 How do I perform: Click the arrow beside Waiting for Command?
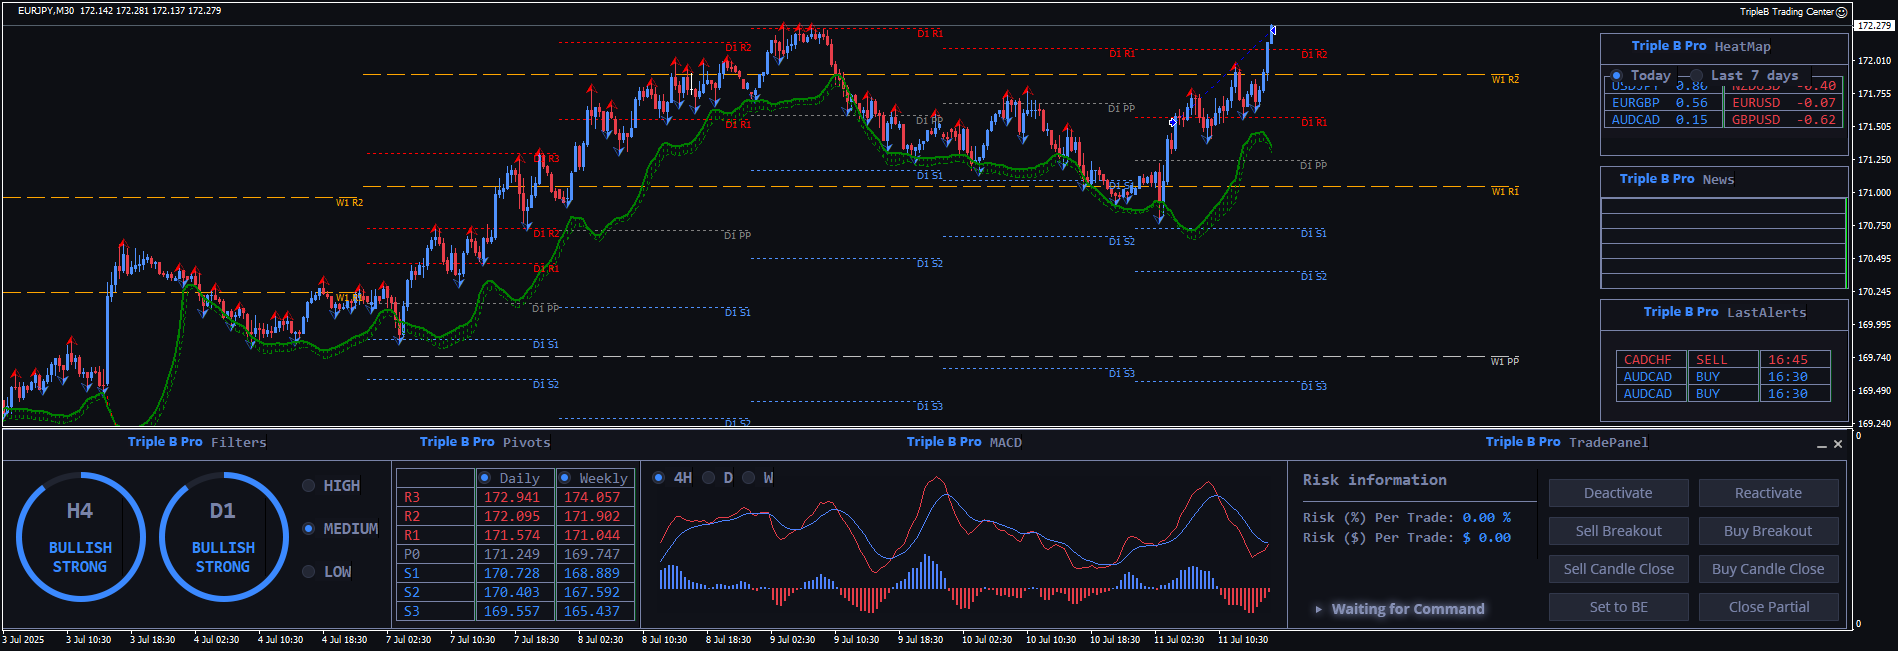click(1319, 609)
